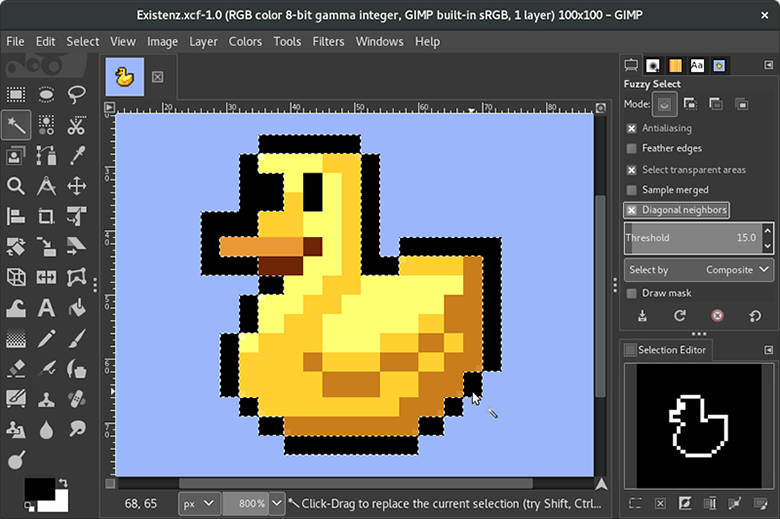Open the px unit dropdown
The height and width of the screenshot is (519, 780).
[x=198, y=503]
